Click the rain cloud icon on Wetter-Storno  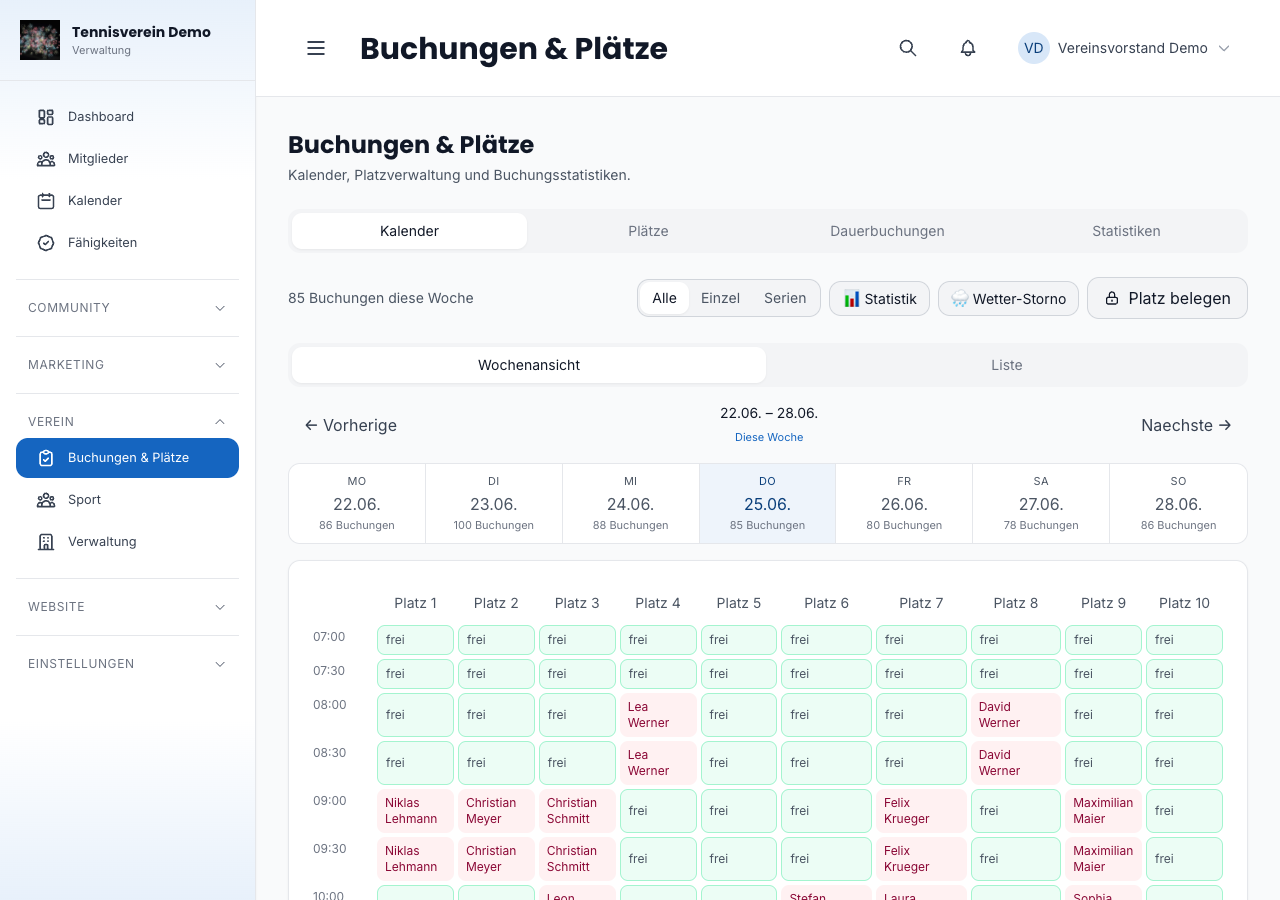pyautogui.click(x=960, y=299)
